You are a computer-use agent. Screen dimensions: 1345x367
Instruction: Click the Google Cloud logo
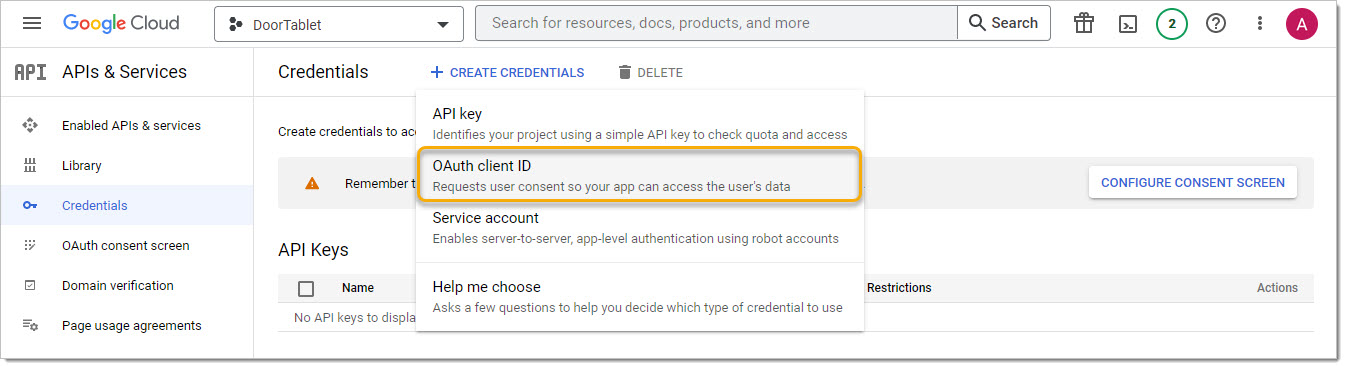point(121,23)
